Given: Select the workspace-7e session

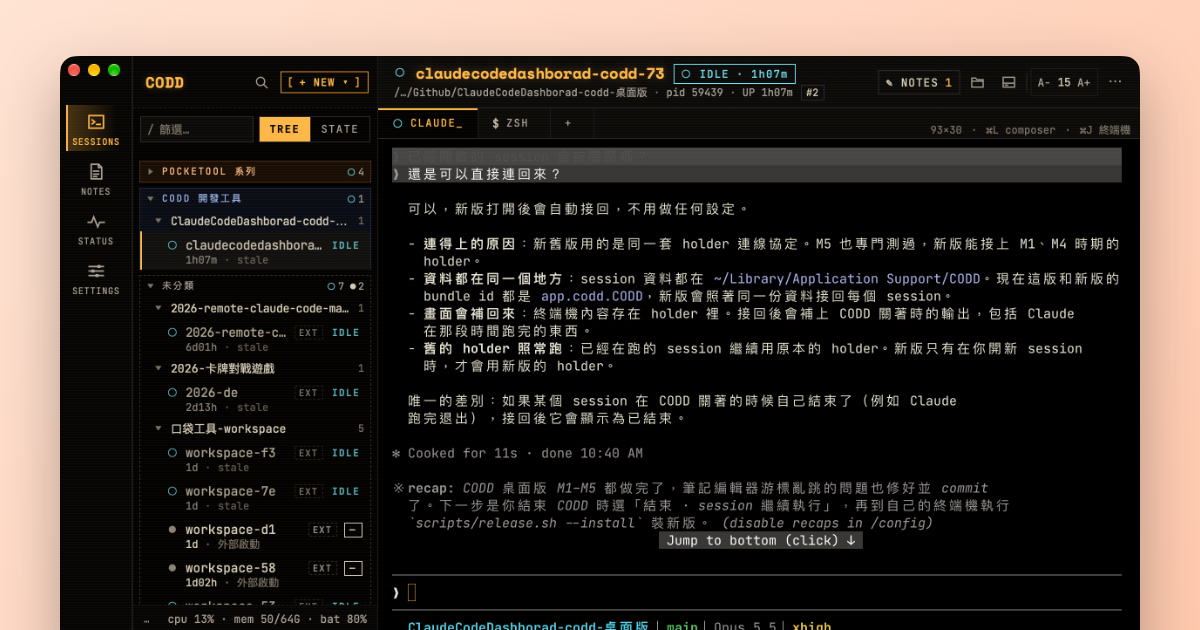Looking at the screenshot, I should (255, 498).
